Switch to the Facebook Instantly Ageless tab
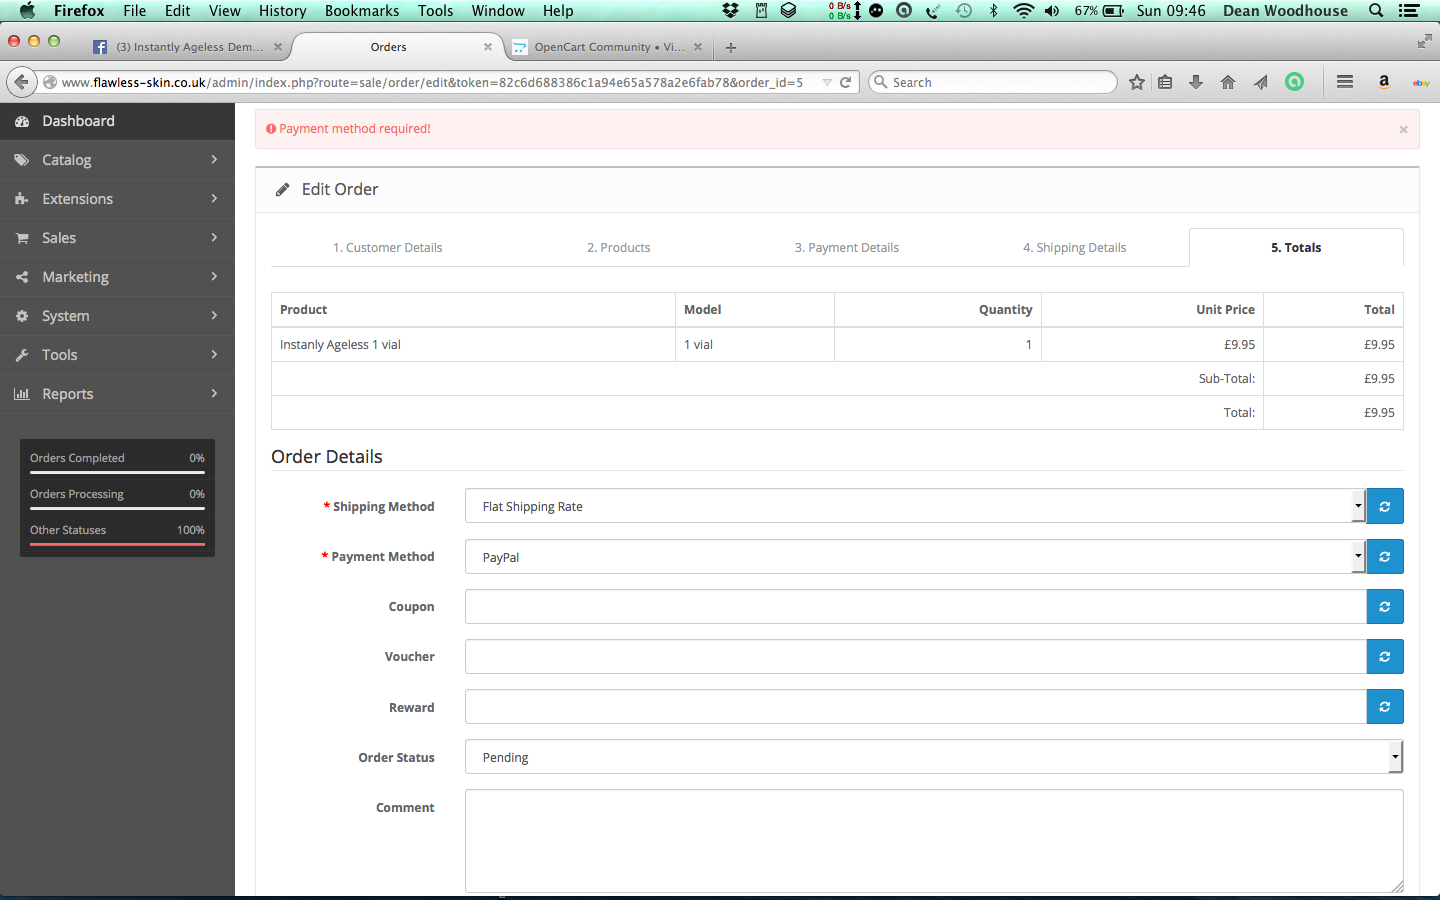The height and width of the screenshot is (900, 1440). 186,47
